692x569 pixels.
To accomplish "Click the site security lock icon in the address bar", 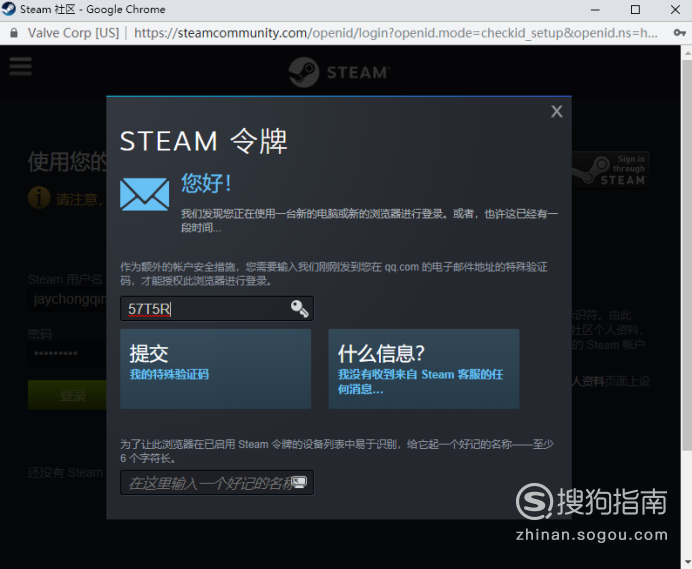I will click(14, 33).
